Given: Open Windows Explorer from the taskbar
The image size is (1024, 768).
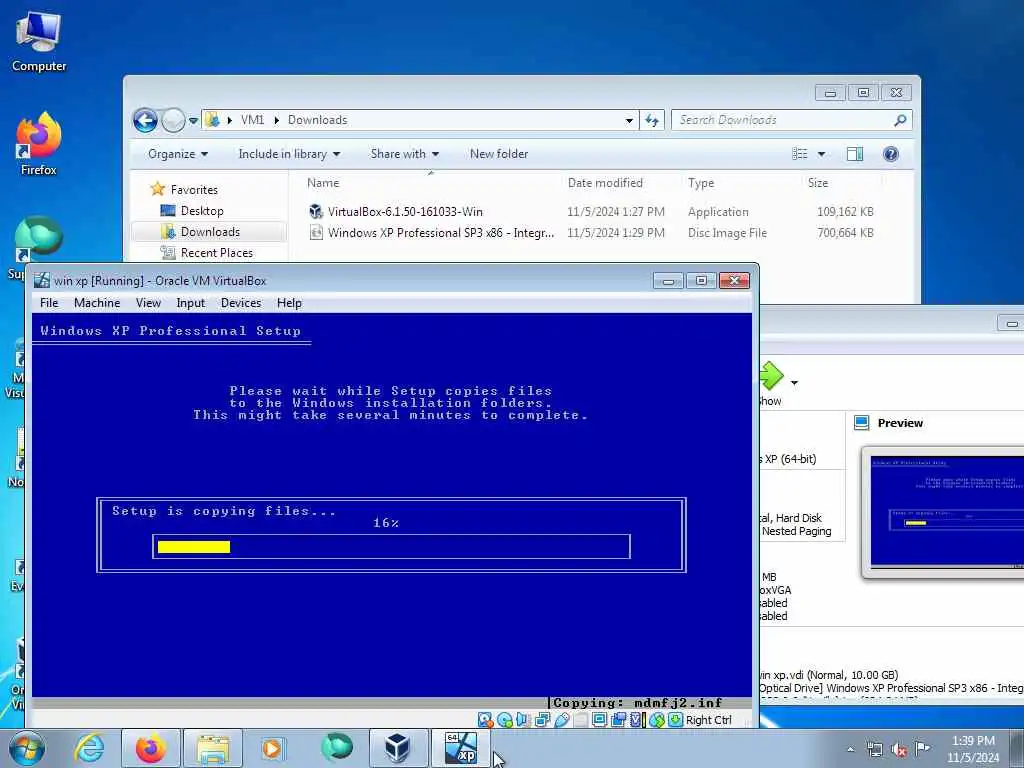Looking at the screenshot, I should (213, 748).
